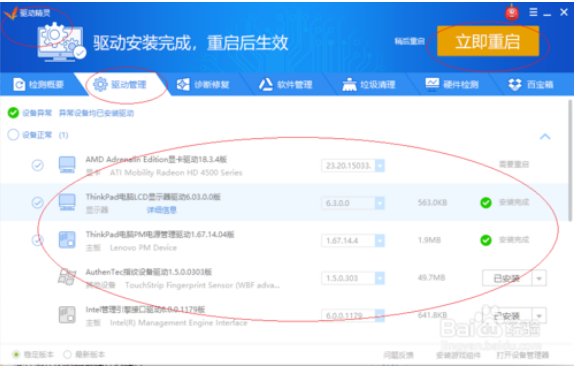Switch to the 百宝箱 tab
The height and width of the screenshot is (367, 580).
531,85
